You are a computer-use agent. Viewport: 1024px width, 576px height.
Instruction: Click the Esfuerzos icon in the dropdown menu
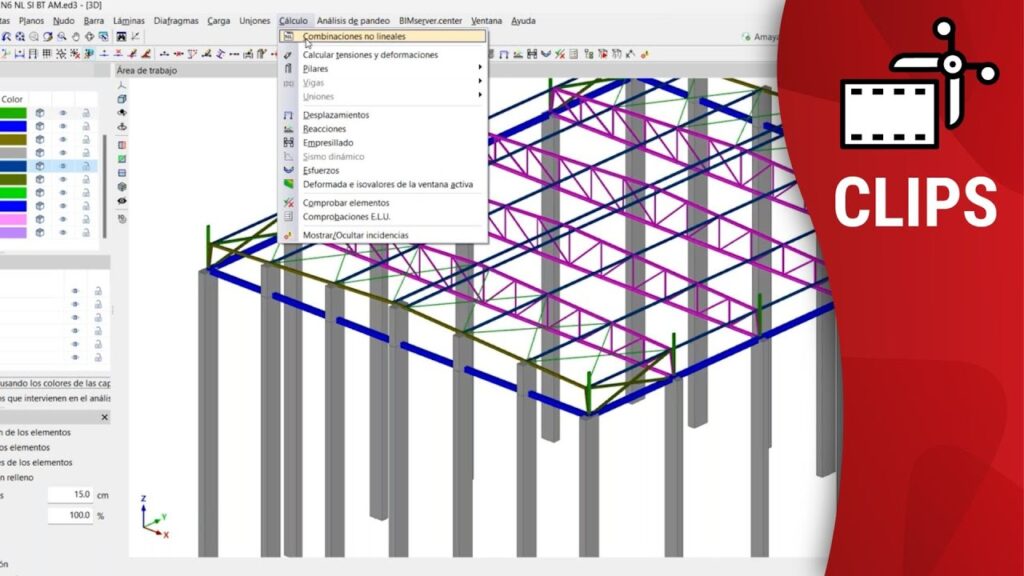(x=288, y=171)
